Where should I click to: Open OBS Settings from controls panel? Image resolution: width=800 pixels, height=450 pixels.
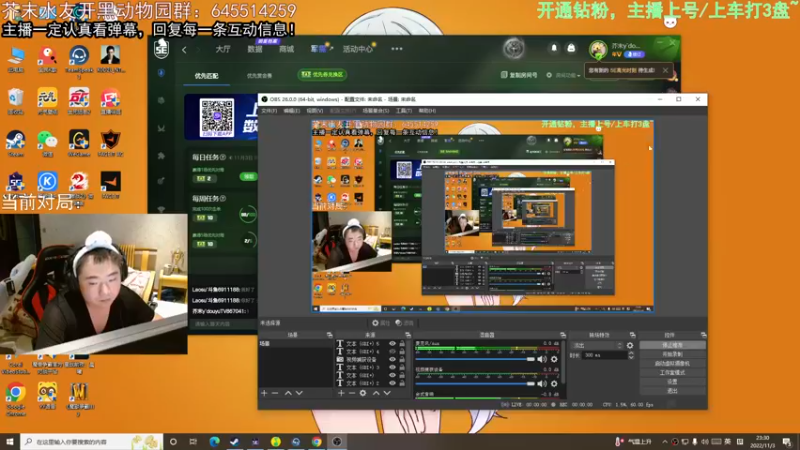coord(672,382)
